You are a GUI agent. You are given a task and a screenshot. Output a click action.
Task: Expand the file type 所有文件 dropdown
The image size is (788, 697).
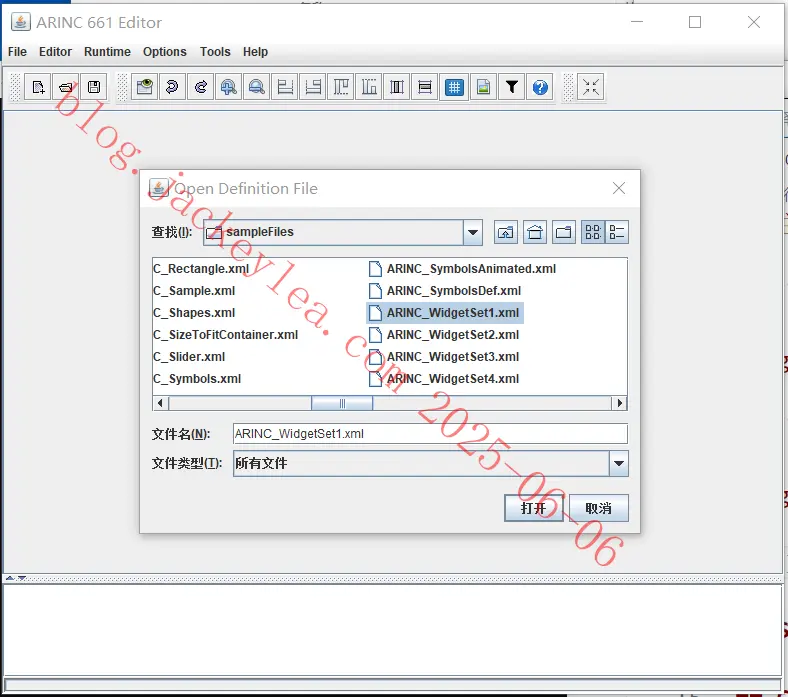click(x=619, y=463)
